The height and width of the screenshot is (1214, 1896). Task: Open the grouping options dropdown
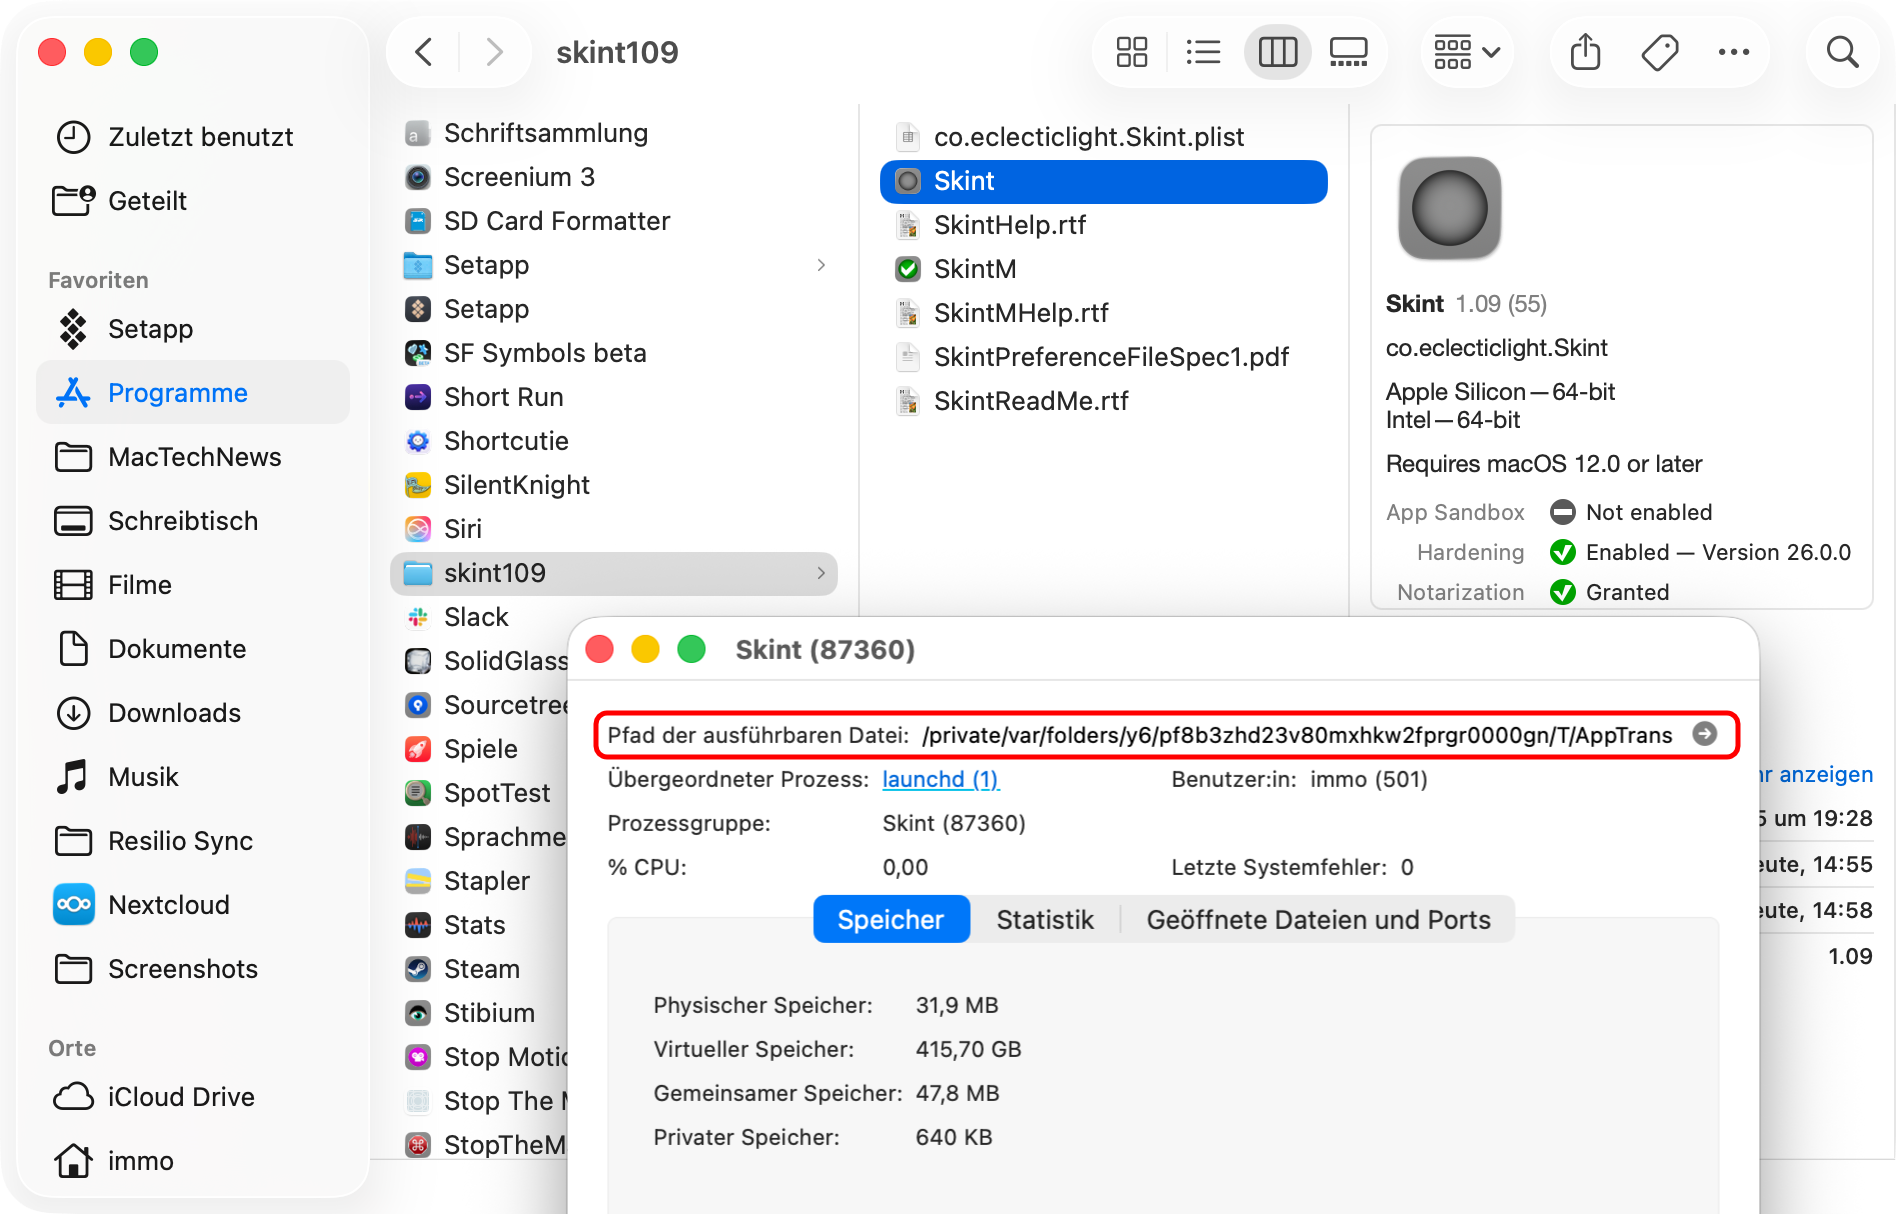click(1466, 52)
